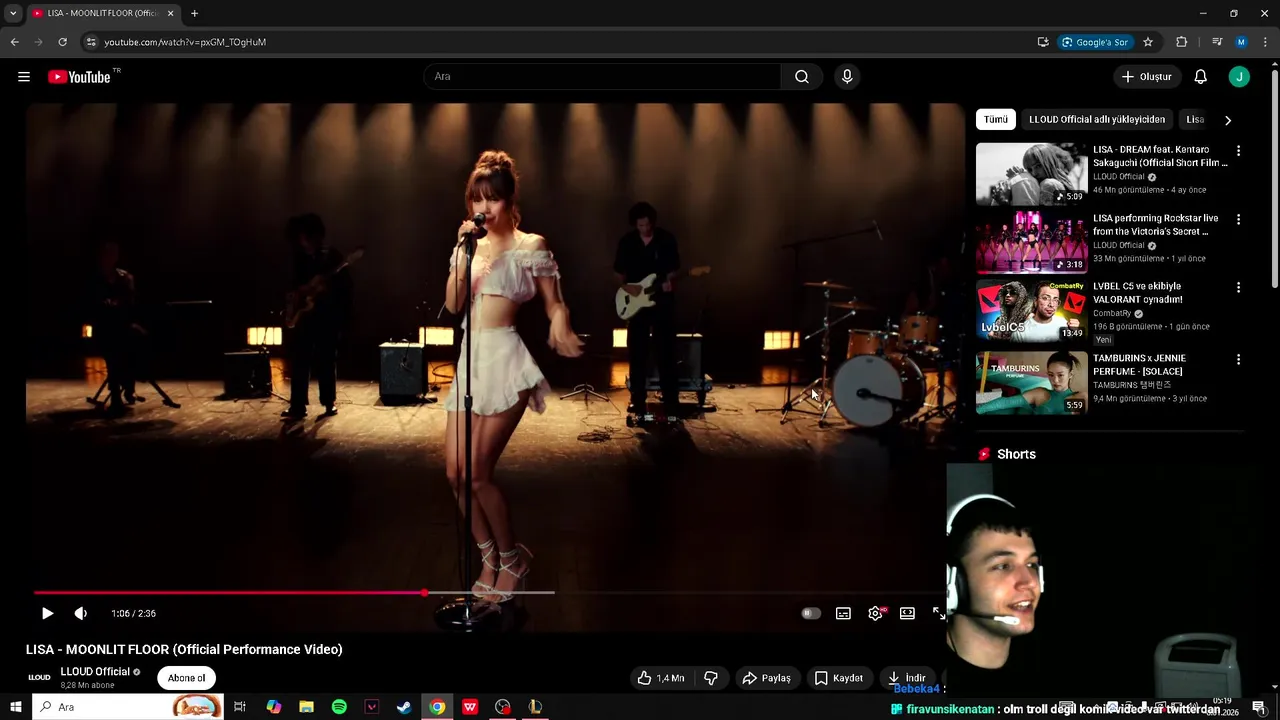Open File Explorer from taskbar

point(306,707)
